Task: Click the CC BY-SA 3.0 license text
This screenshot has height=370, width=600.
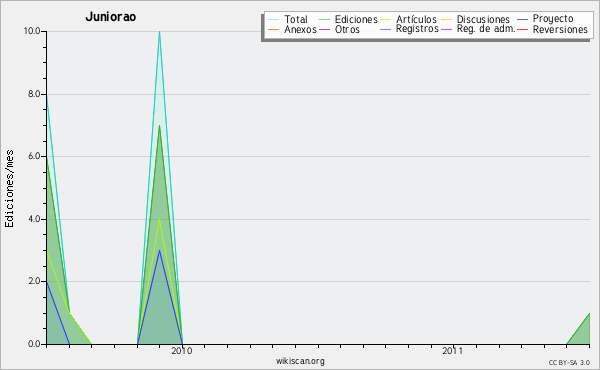Action: tap(569, 362)
